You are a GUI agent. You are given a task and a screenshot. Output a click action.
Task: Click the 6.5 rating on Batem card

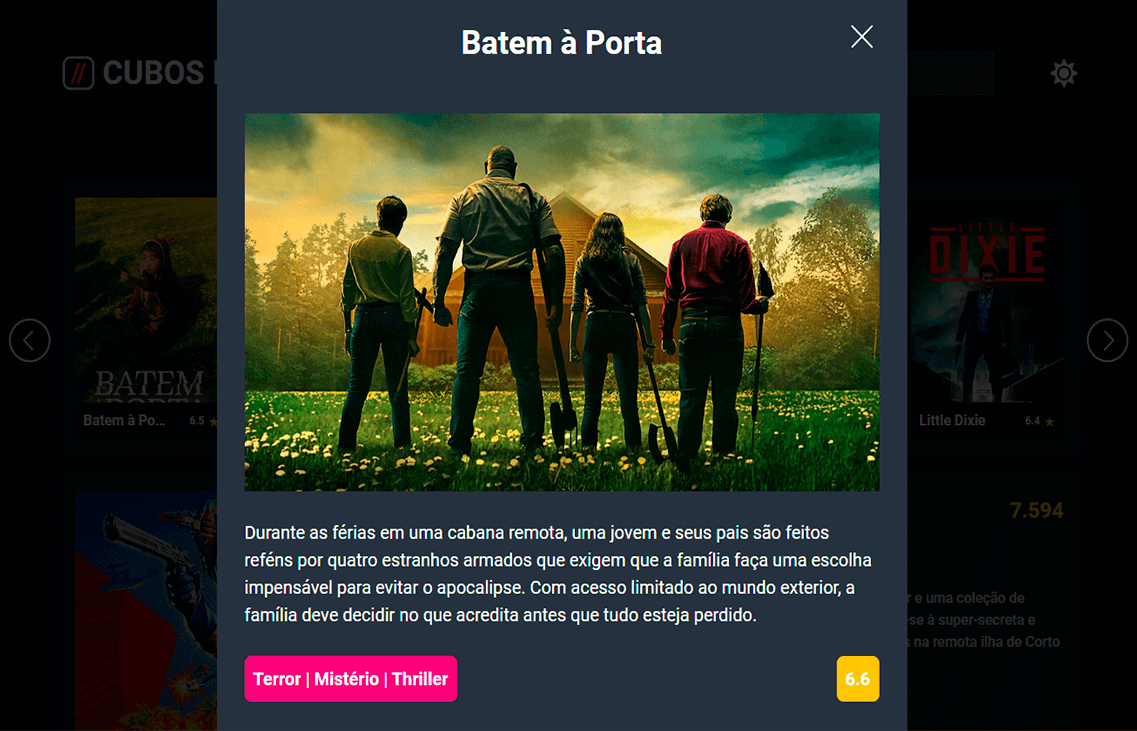(197, 421)
